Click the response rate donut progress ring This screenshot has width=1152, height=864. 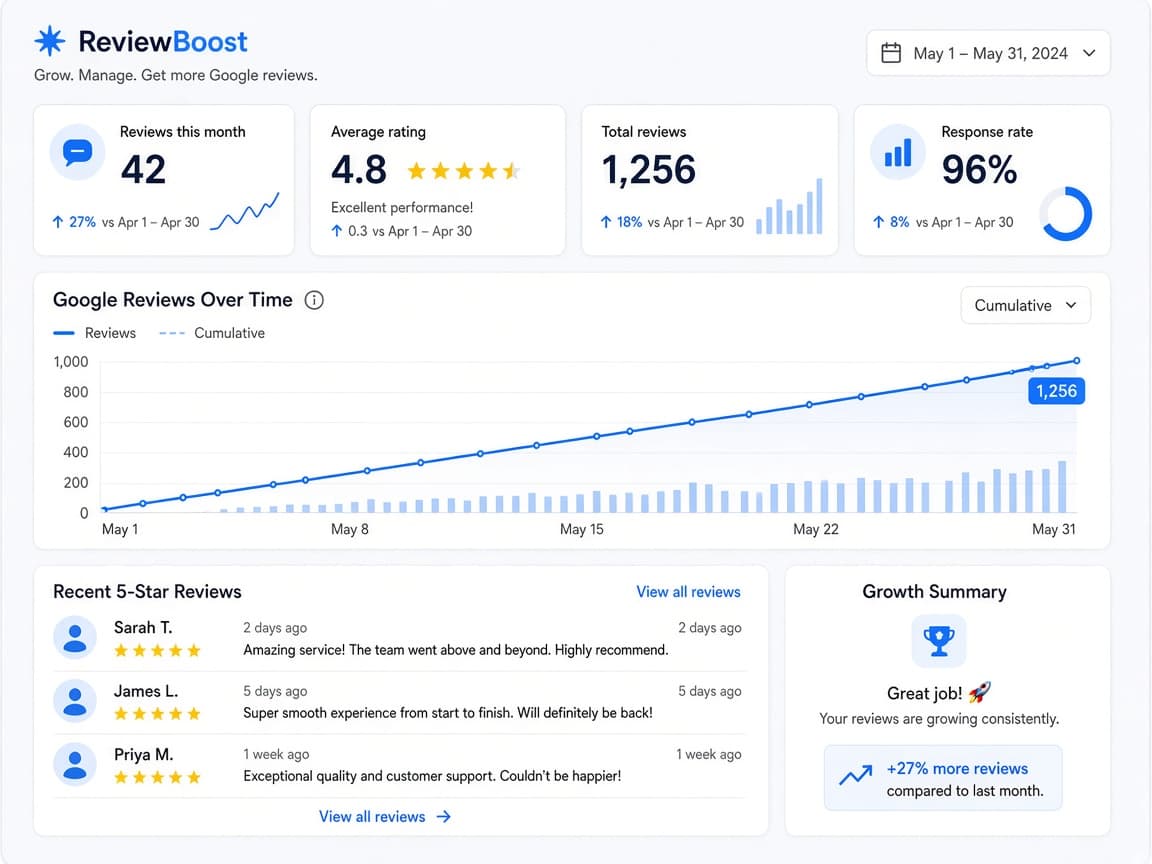(1065, 213)
